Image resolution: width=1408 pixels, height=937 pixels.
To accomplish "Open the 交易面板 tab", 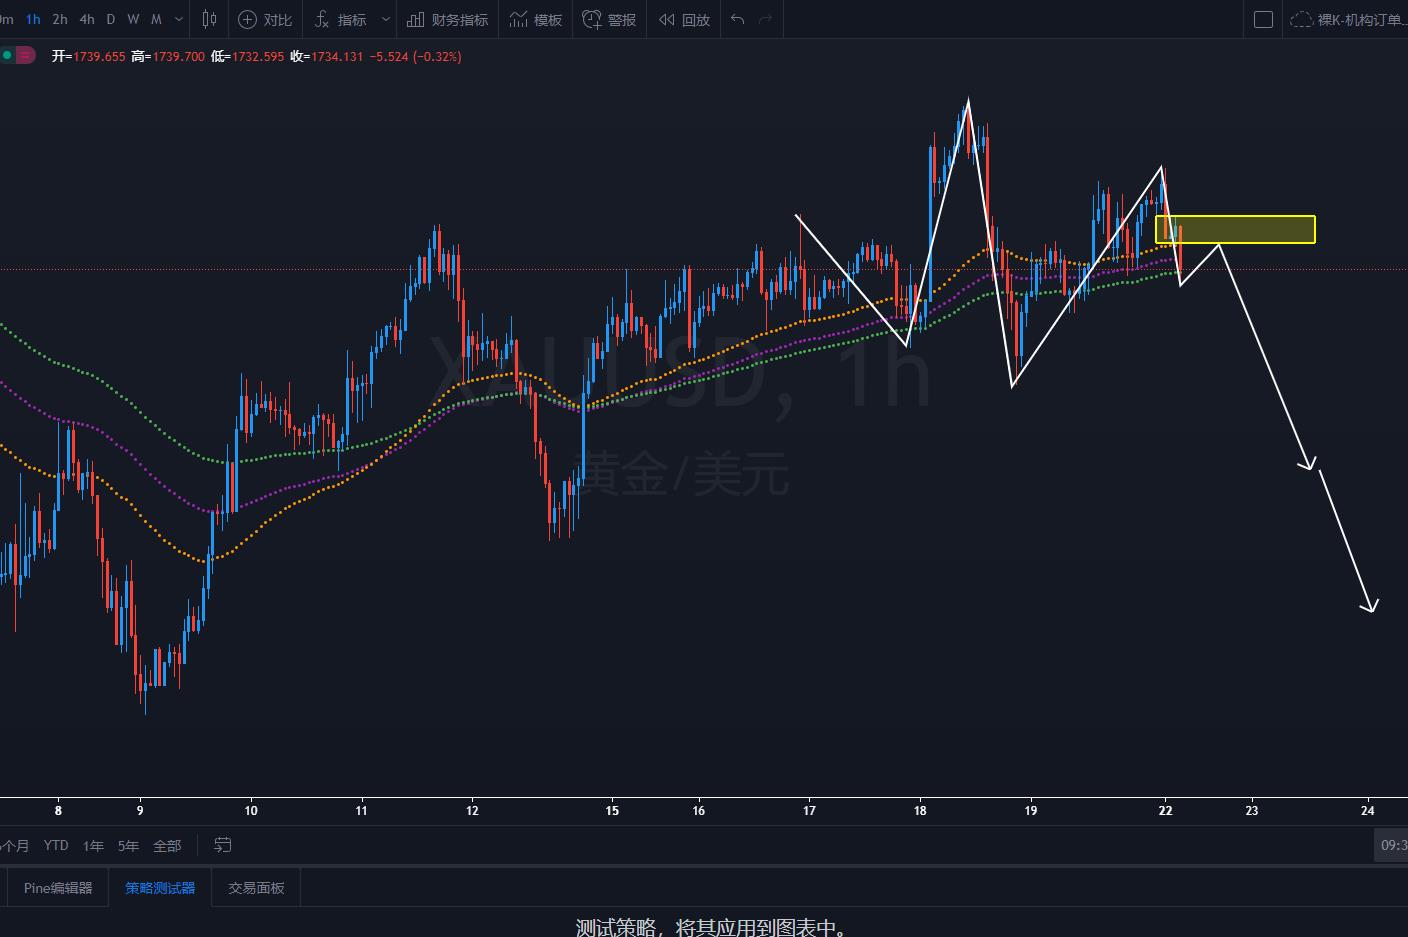I will point(256,888).
